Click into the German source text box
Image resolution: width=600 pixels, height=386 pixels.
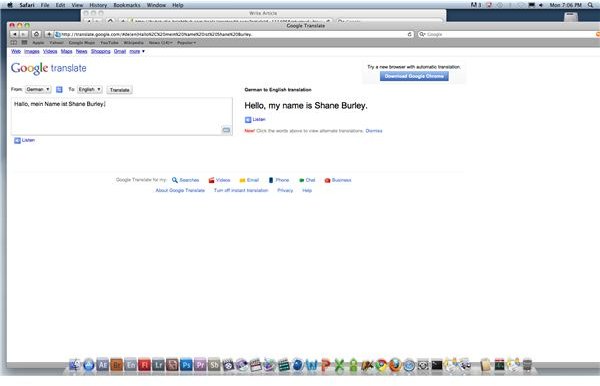pos(122,116)
